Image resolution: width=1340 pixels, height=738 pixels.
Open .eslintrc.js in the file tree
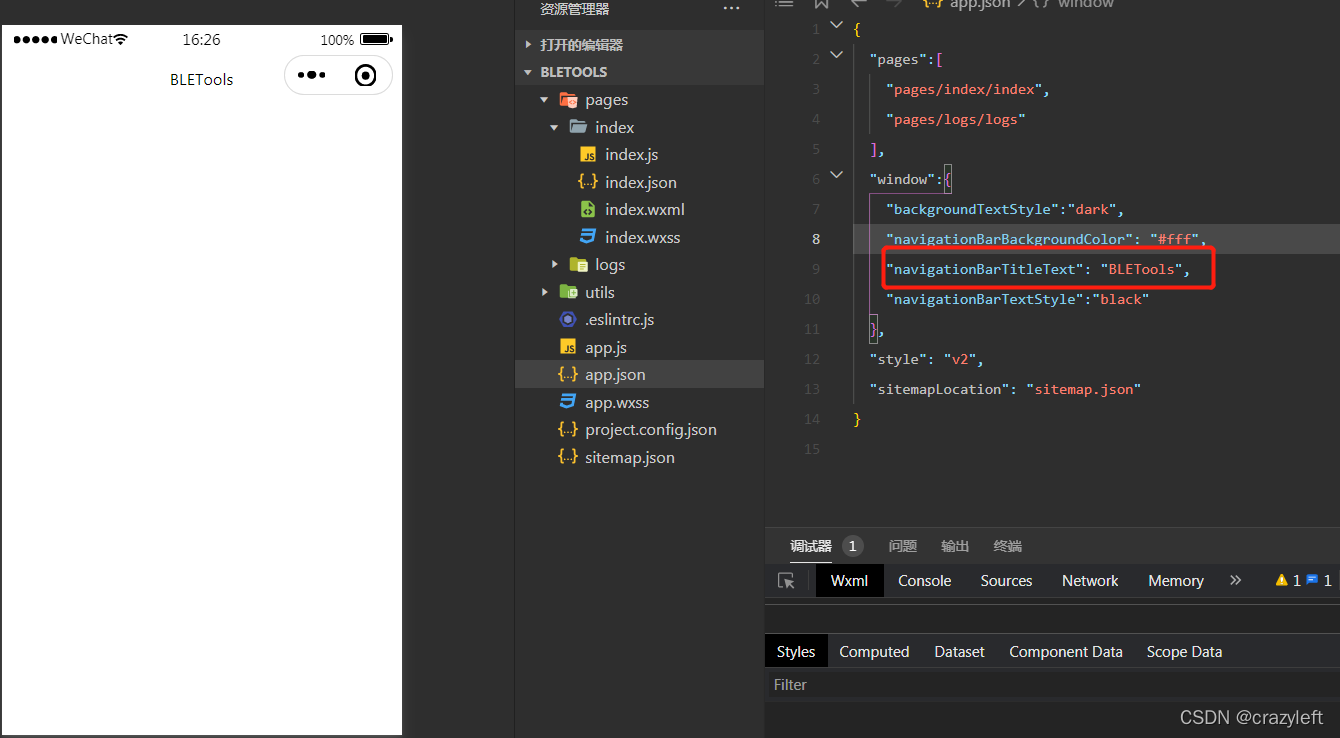coord(619,320)
